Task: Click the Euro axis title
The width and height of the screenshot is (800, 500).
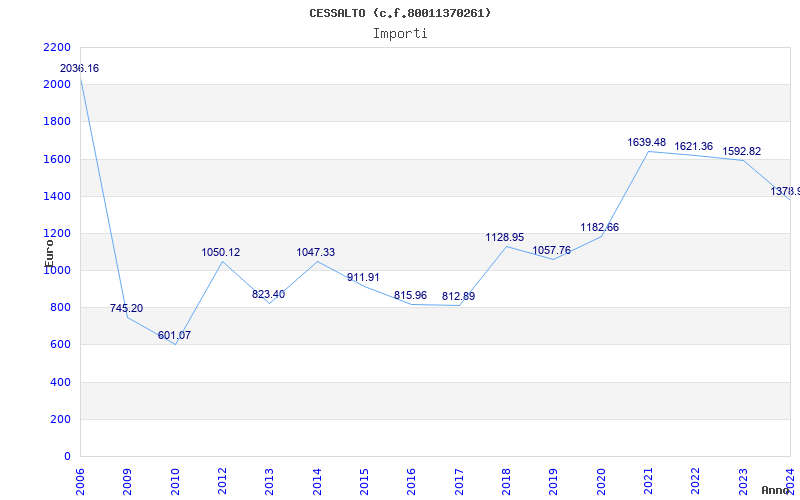Action: (49, 254)
